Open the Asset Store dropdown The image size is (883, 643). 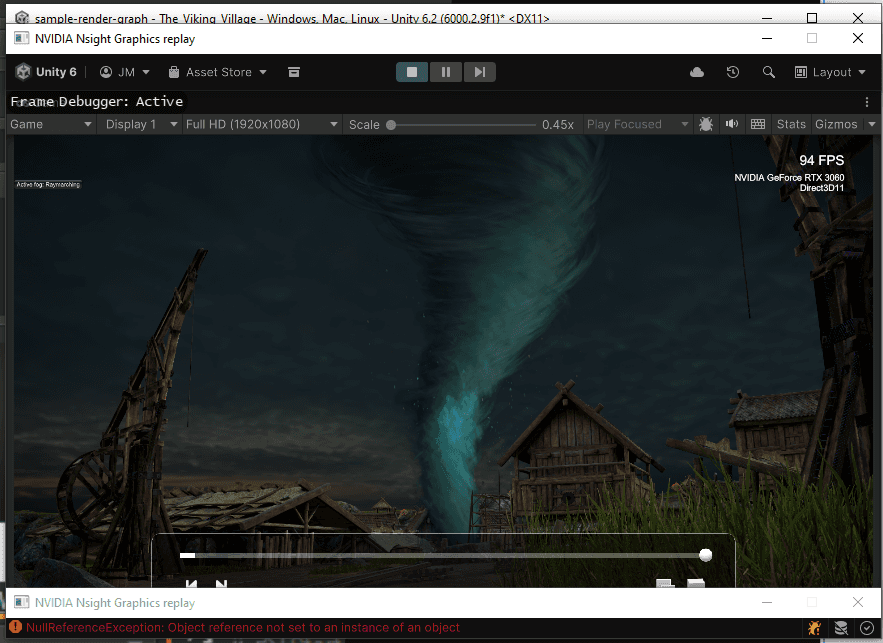(x=217, y=72)
